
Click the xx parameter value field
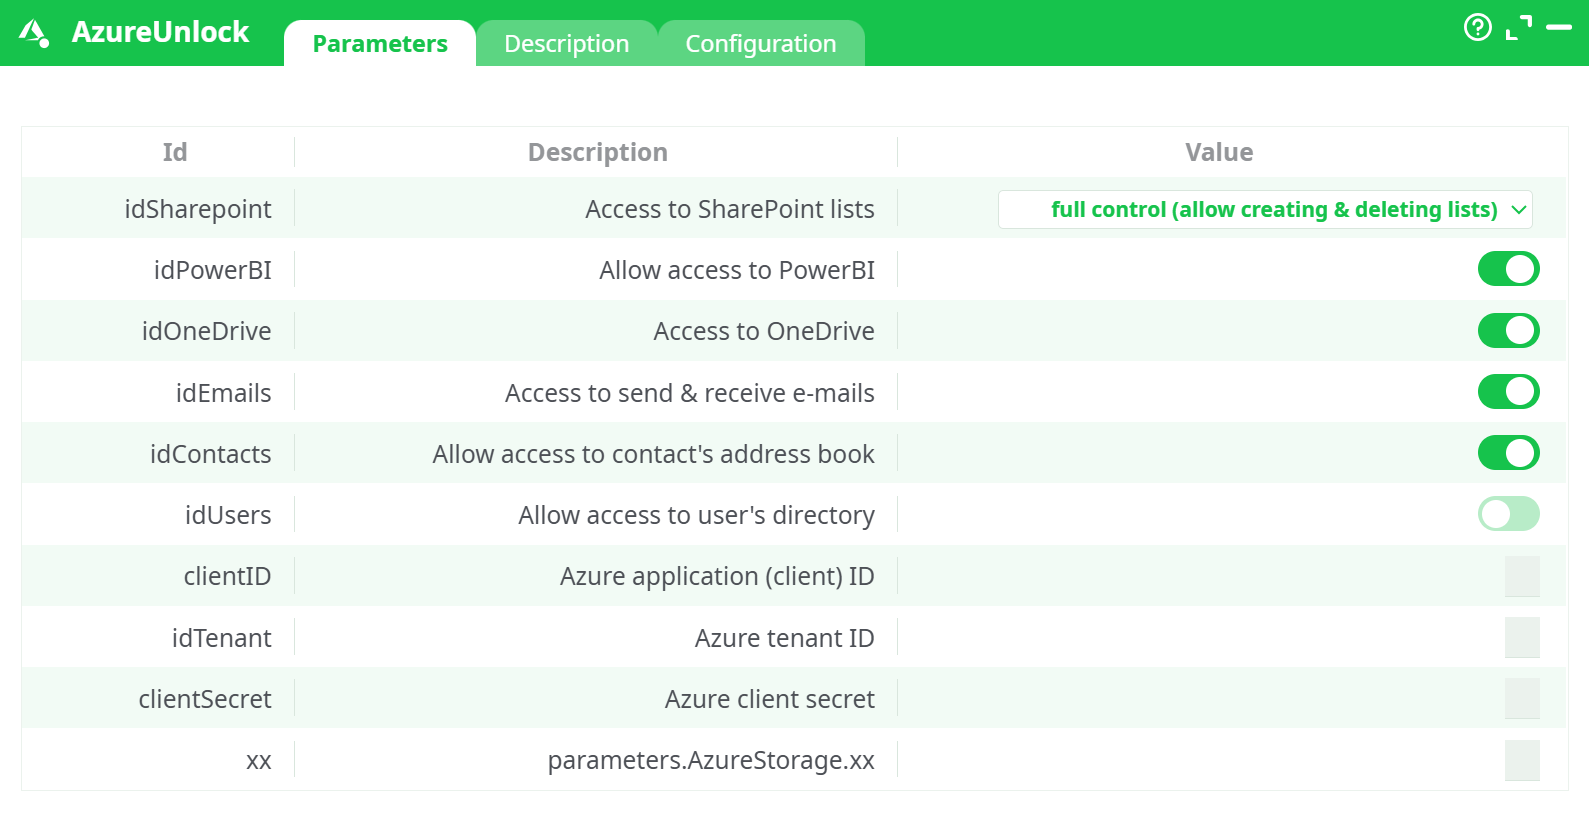[1522, 760]
